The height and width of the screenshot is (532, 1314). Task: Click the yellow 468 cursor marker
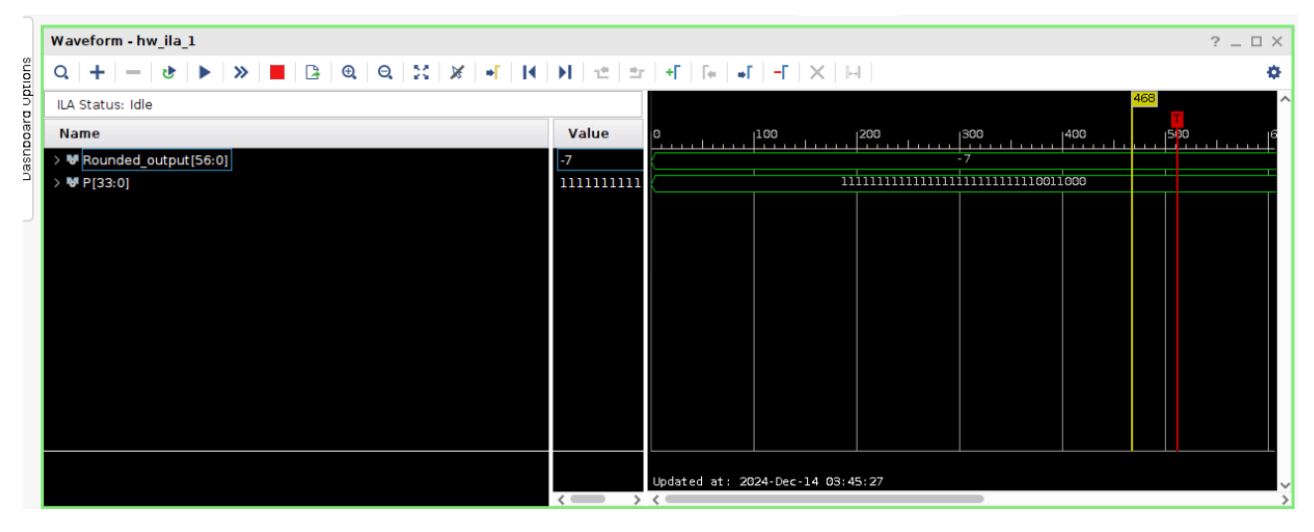click(1143, 98)
